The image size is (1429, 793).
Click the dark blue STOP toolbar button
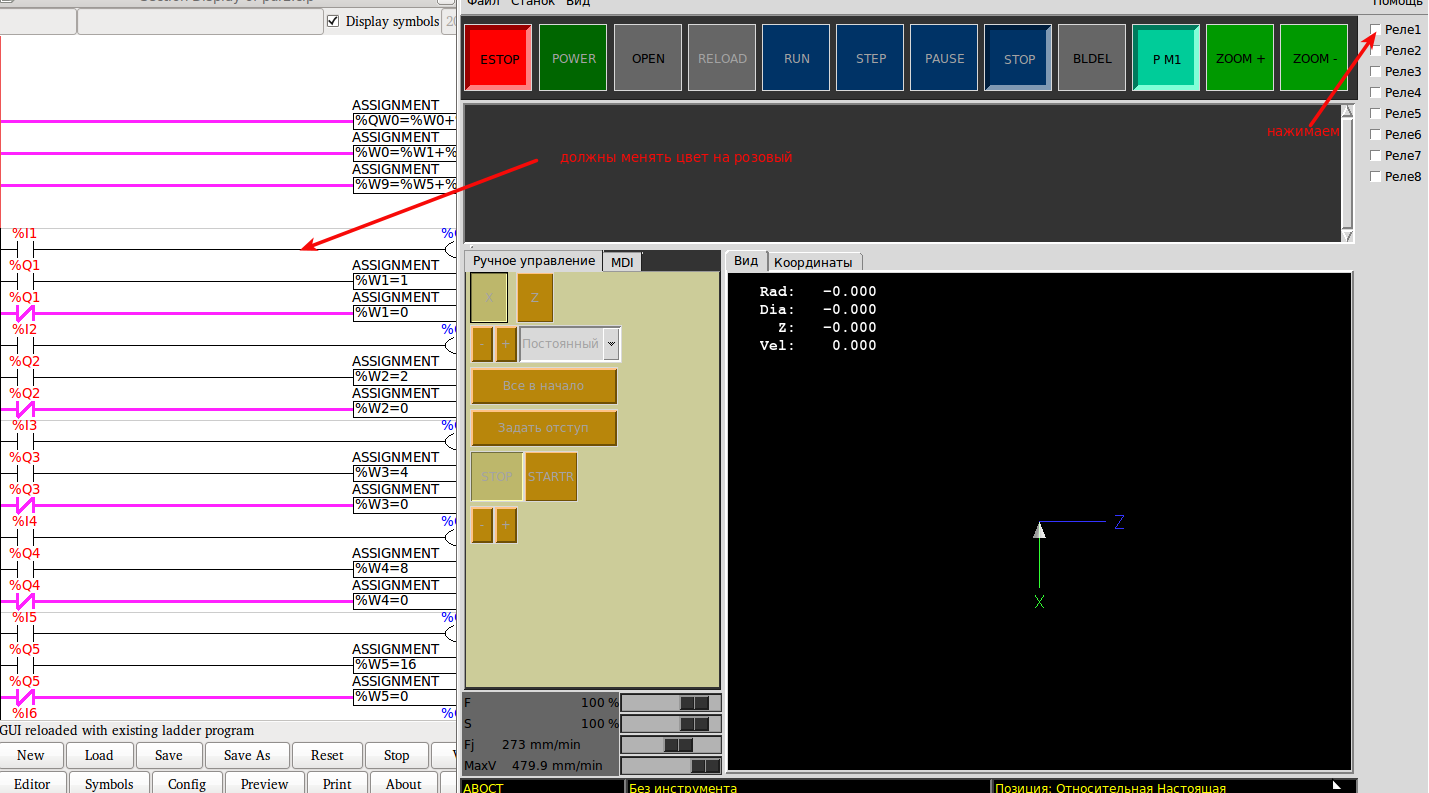[1019, 59]
